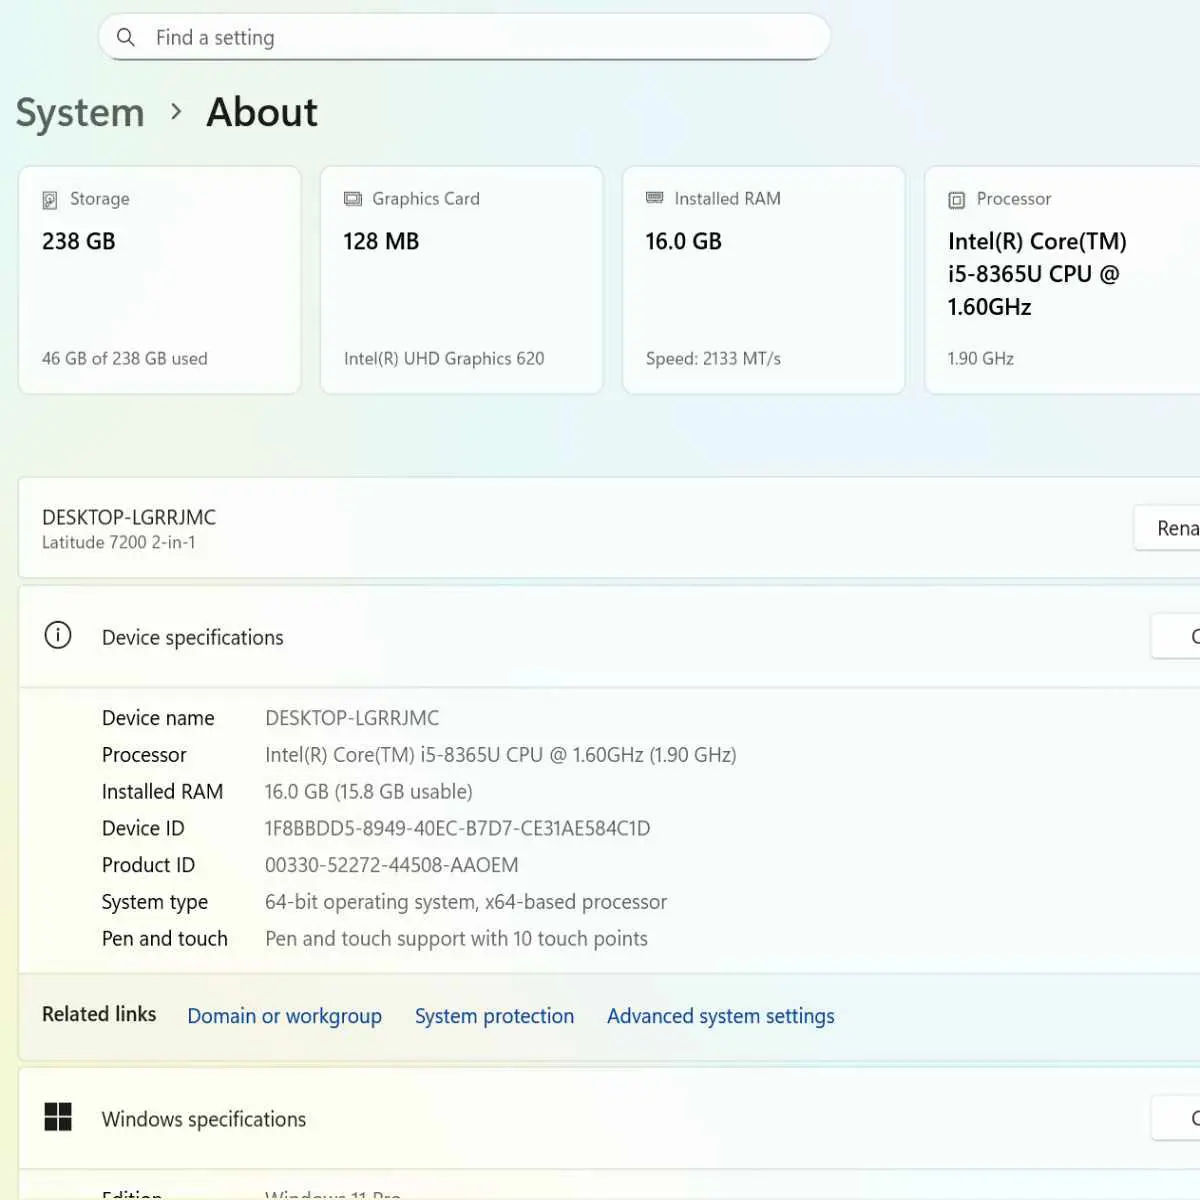1200x1200 pixels.
Task: Click DESKTOP-LGRRJMC PC name header
Action: [129, 517]
